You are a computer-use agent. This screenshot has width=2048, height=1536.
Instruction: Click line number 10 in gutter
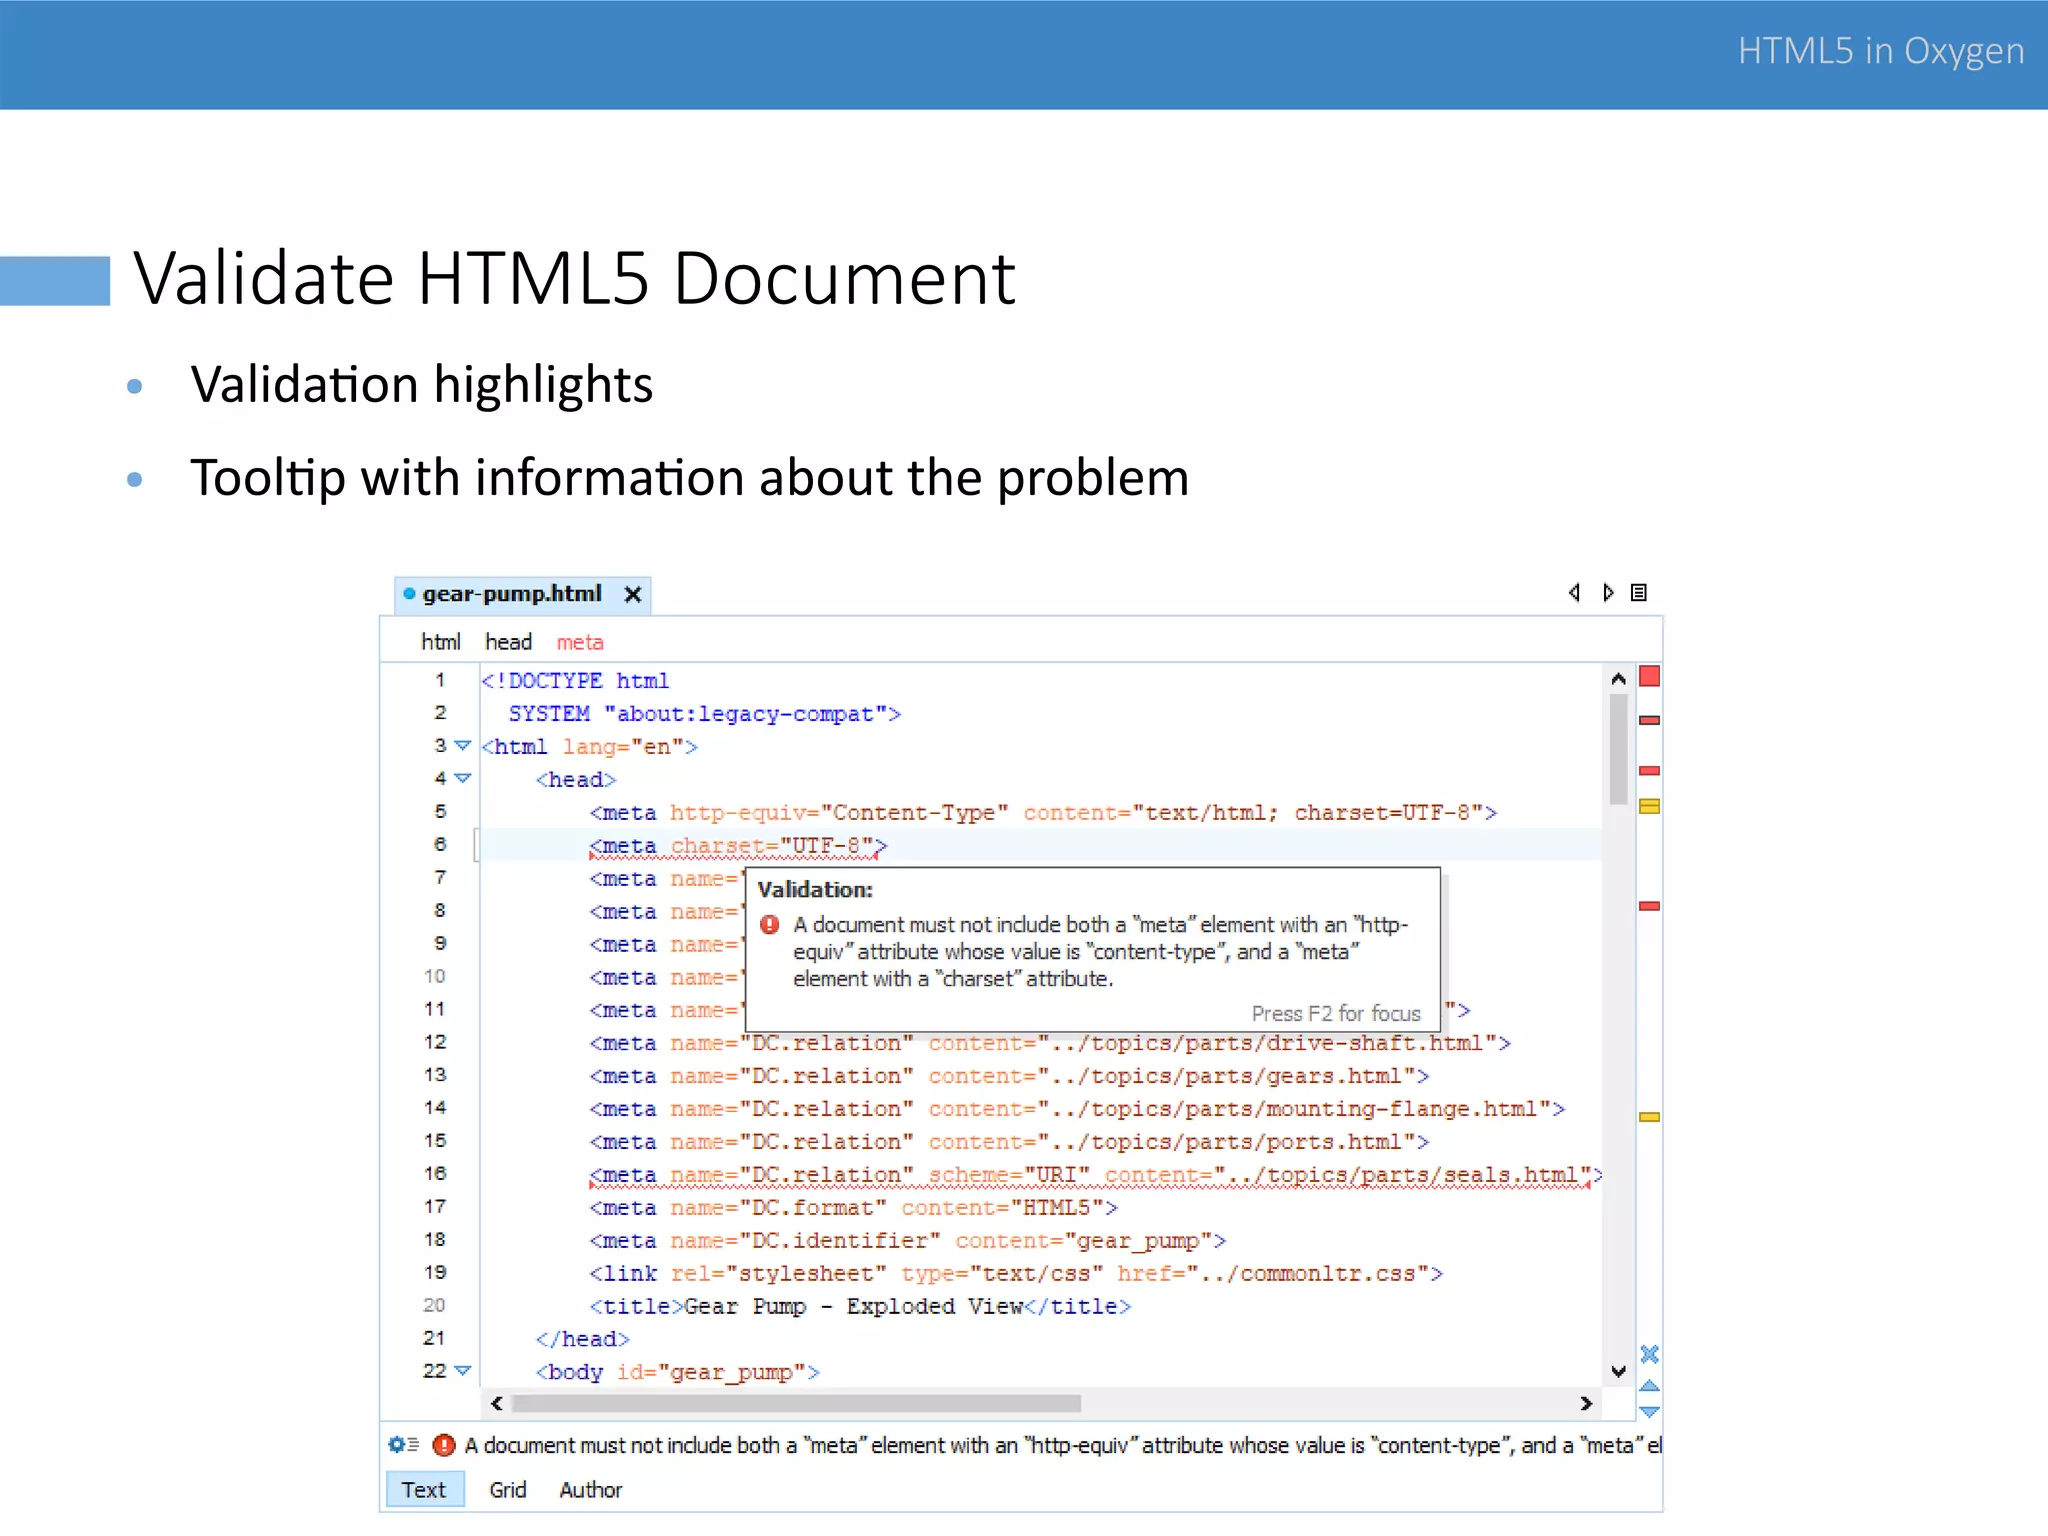pos(434,976)
